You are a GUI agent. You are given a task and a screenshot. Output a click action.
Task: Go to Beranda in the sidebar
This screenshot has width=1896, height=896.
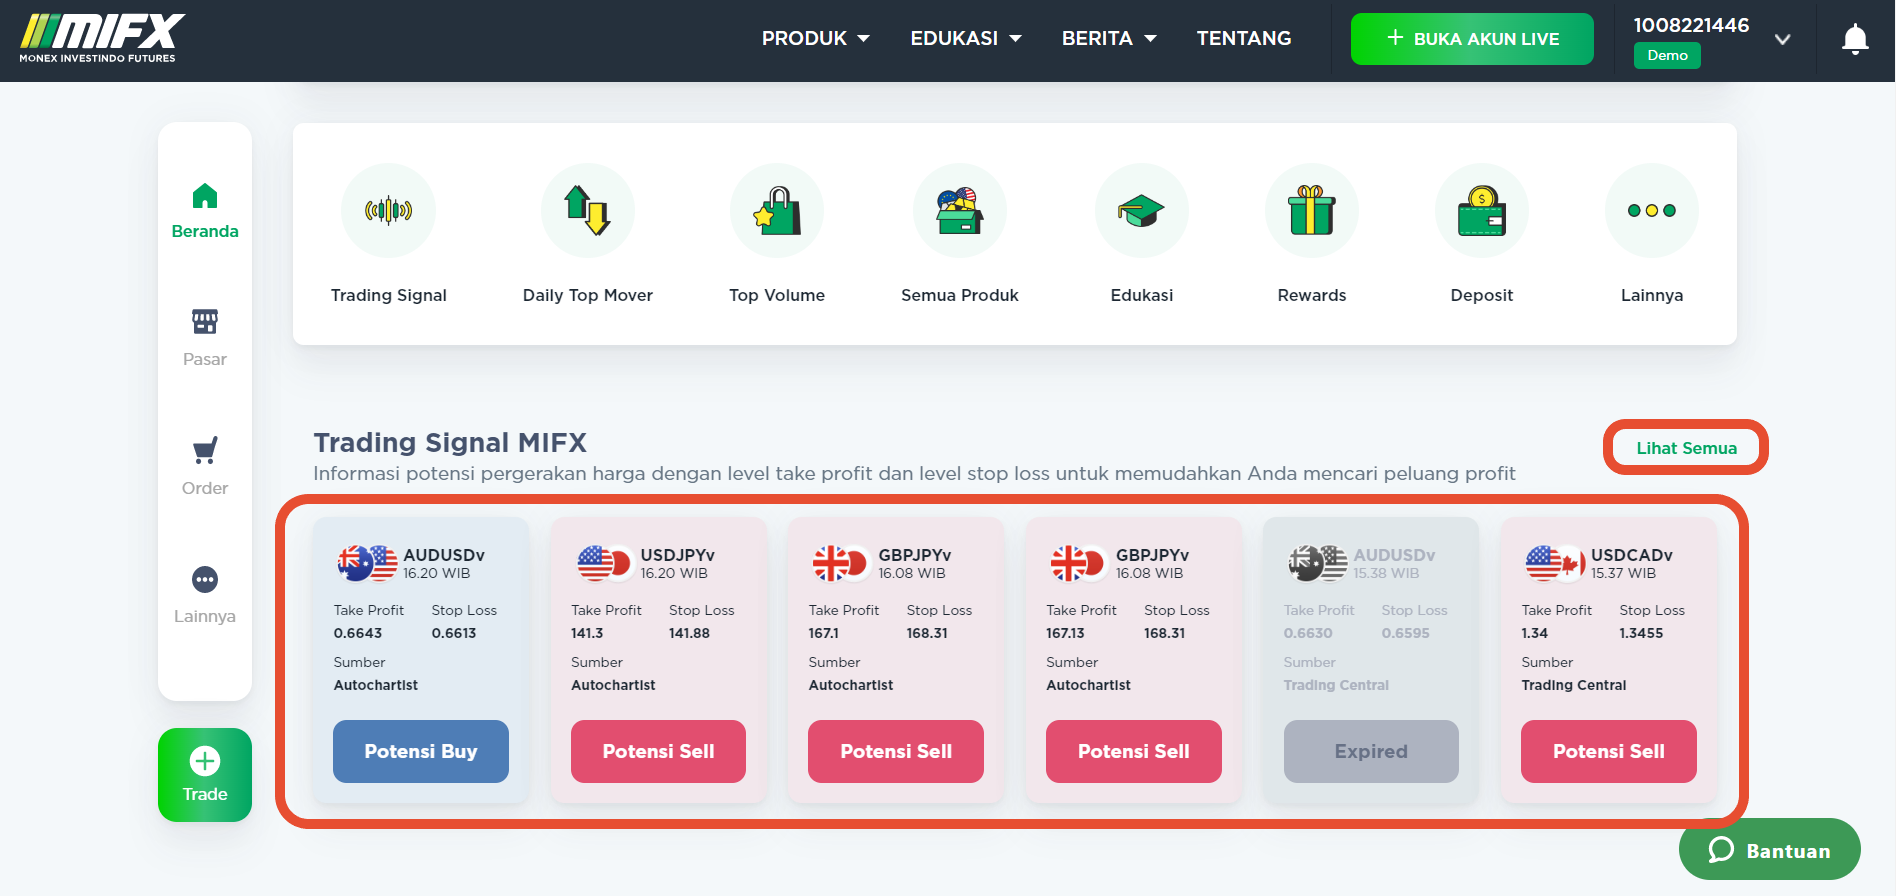[x=205, y=211]
